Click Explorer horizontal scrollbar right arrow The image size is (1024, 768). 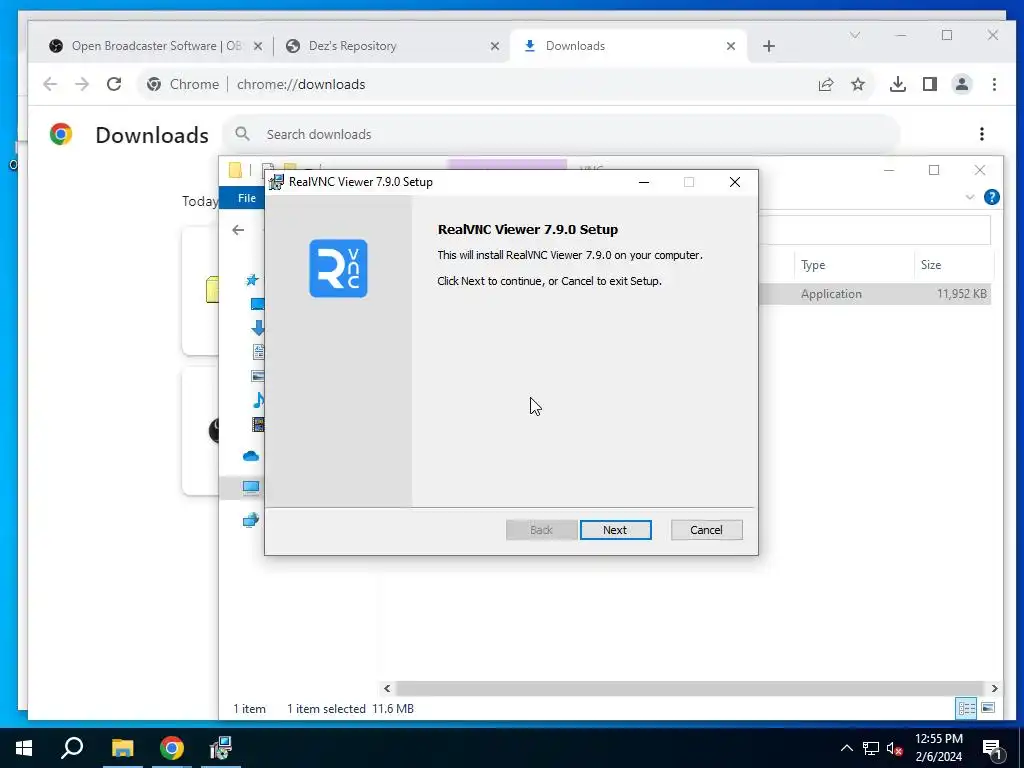(x=994, y=688)
